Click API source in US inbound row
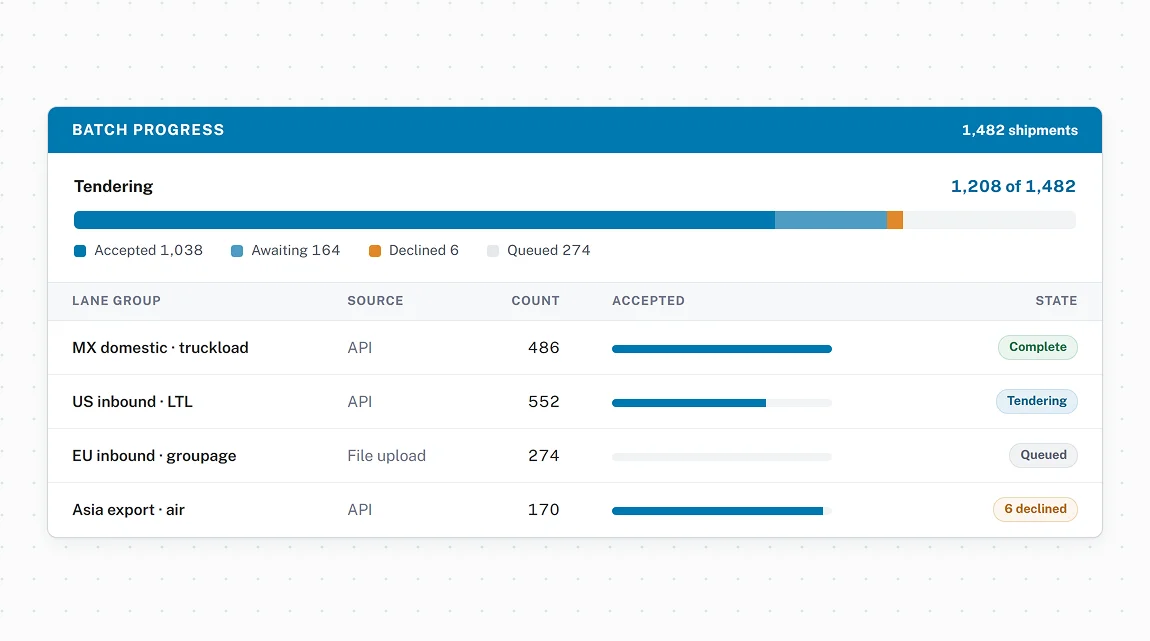This screenshot has width=1150, height=641. (359, 402)
